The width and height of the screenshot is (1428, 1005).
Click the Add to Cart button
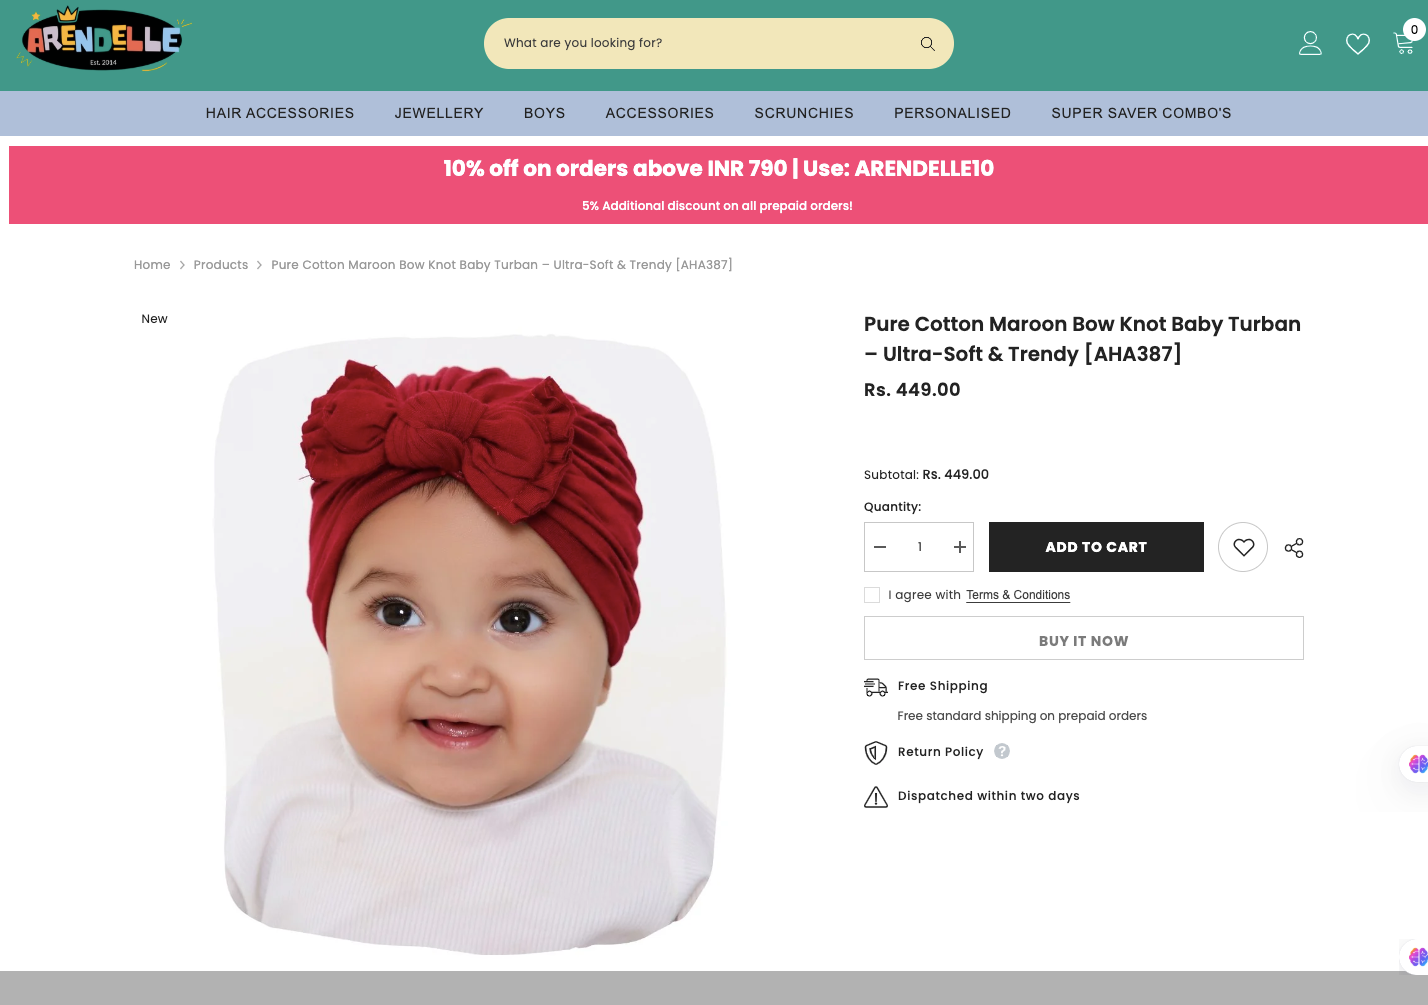(1096, 547)
